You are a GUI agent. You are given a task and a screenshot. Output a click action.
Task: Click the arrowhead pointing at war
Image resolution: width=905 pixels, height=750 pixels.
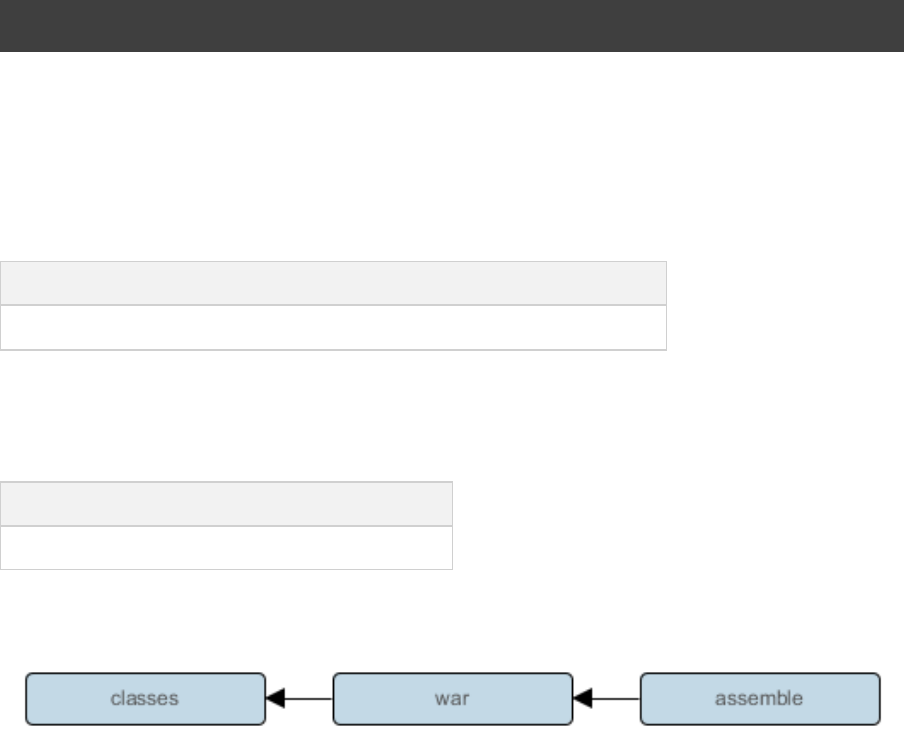[x=580, y=698]
